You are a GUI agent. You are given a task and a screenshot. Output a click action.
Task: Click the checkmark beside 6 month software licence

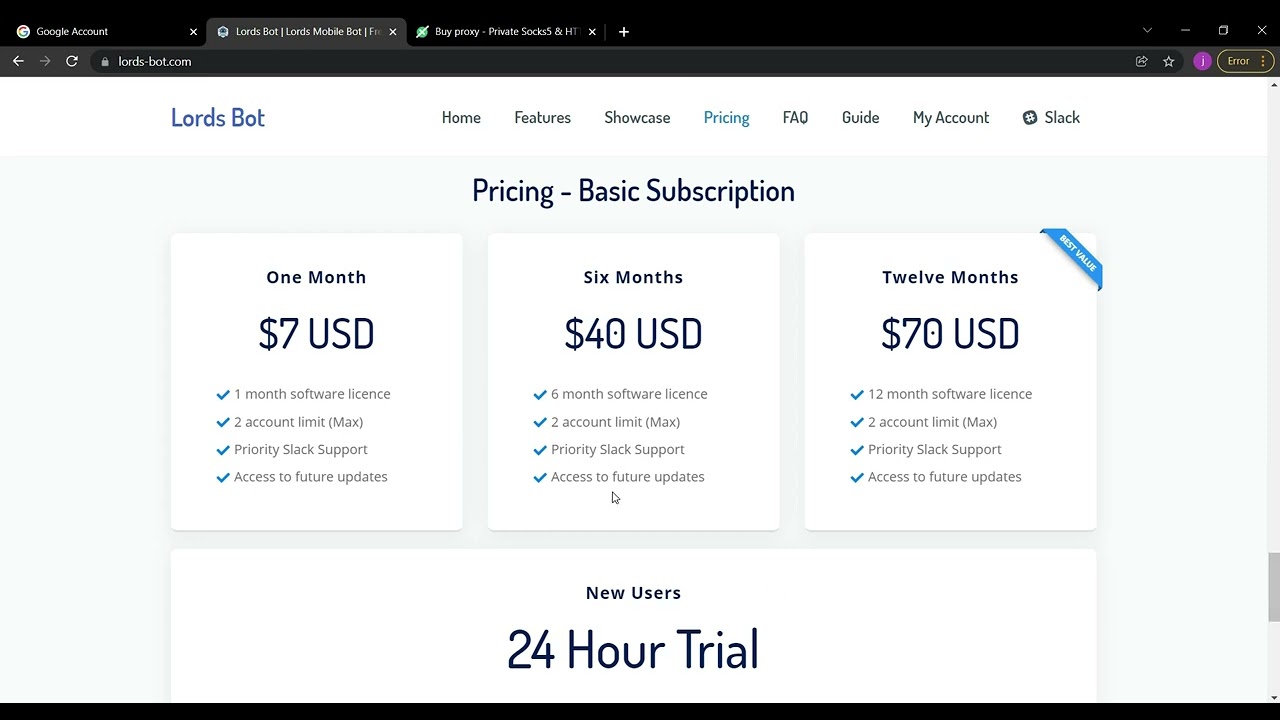coord(540,395)
